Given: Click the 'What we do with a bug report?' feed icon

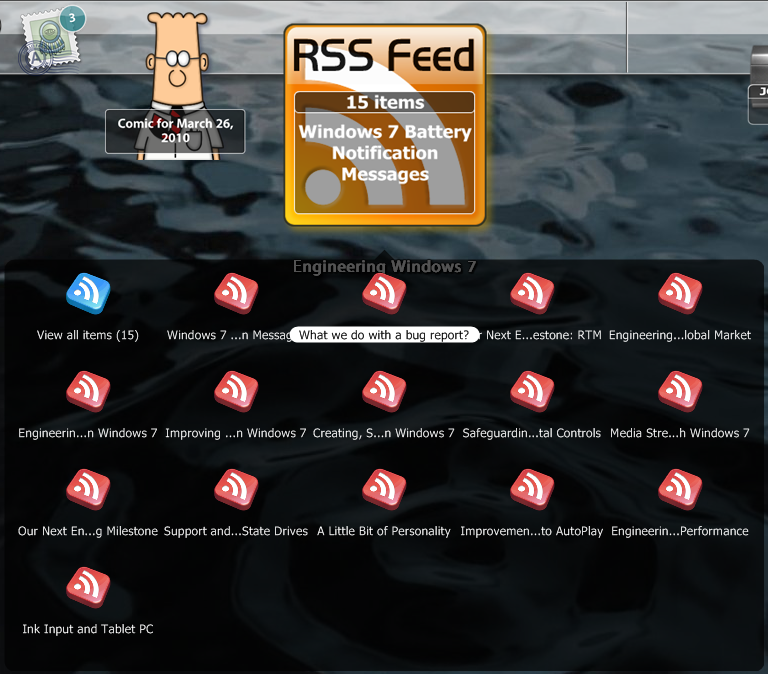Looking at the screenshot, I should 384,294.
